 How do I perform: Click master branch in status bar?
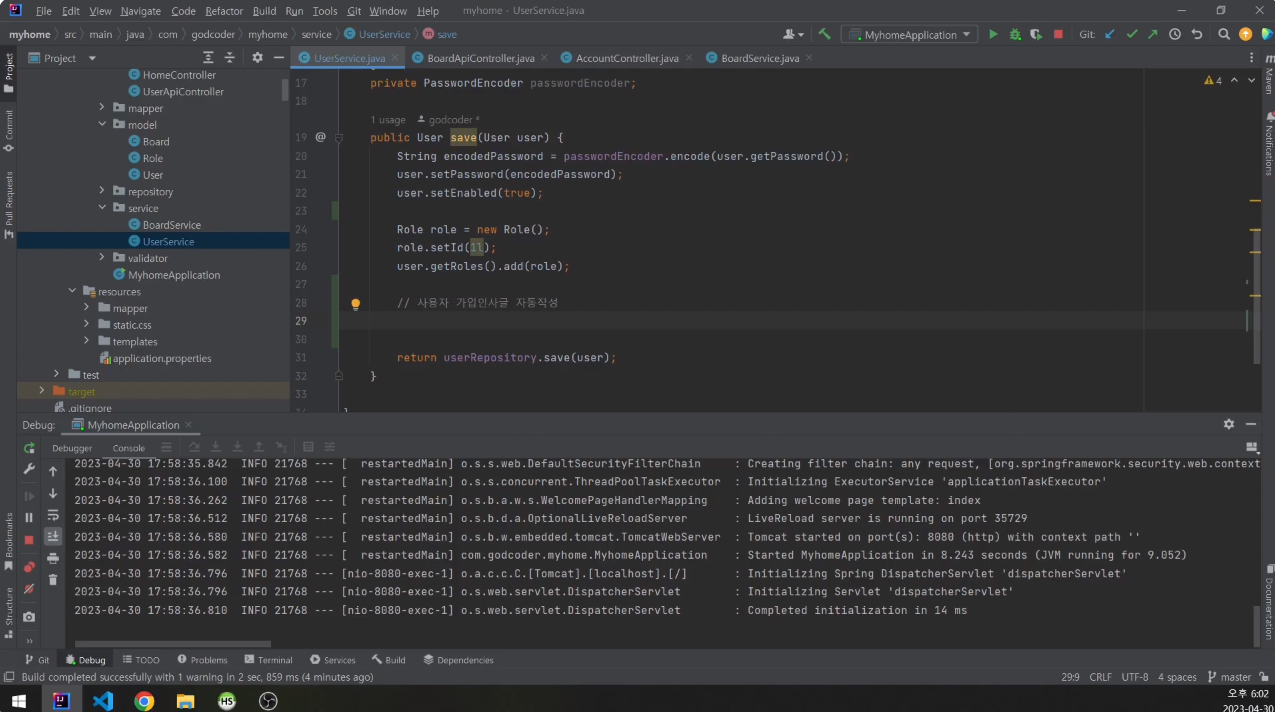(x=1229, y=677)
